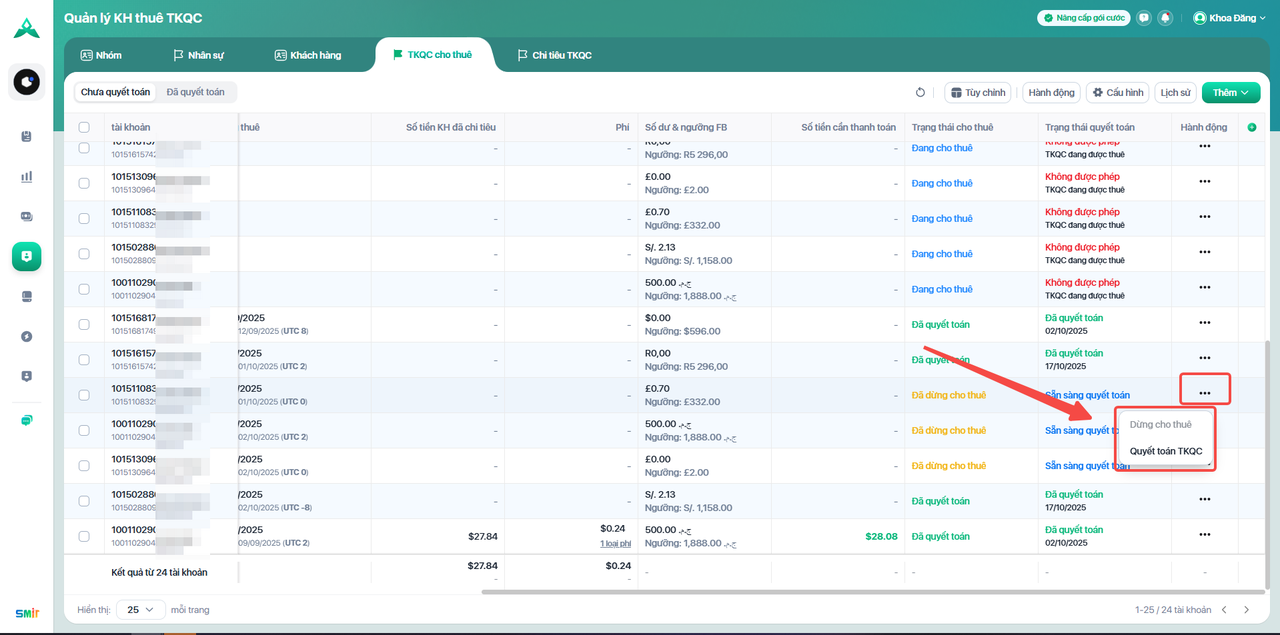
Task: Click the lightning bolt icon in the sidebar
Action: pyautogui.click(x=27, y=336)
